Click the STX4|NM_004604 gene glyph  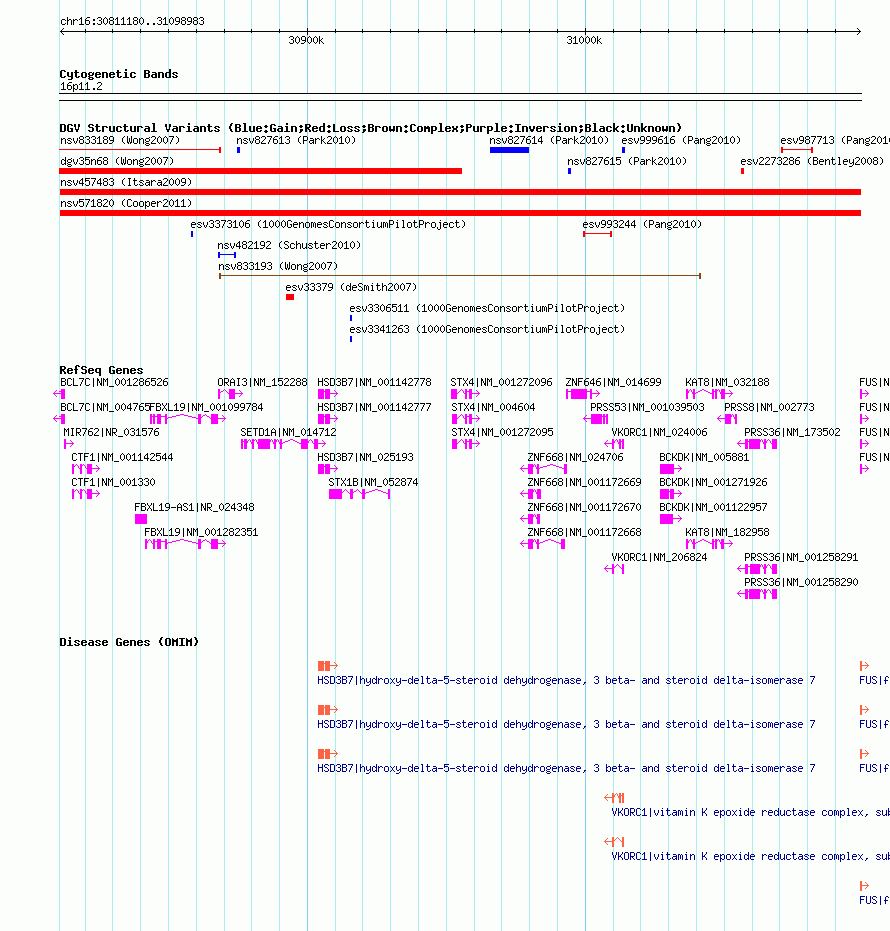coord(465,419)
